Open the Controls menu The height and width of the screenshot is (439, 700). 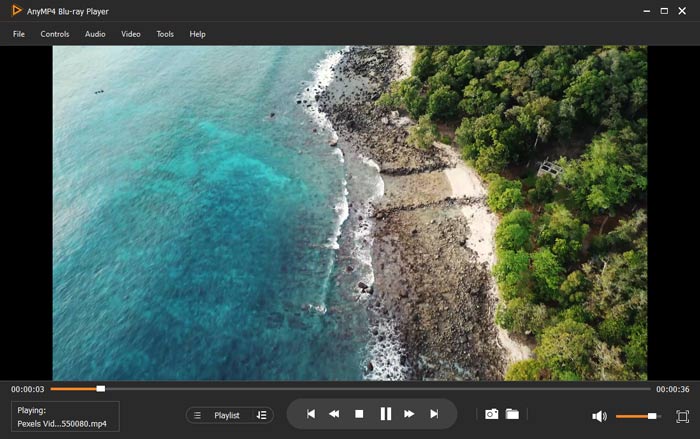(x=55, y=34)
